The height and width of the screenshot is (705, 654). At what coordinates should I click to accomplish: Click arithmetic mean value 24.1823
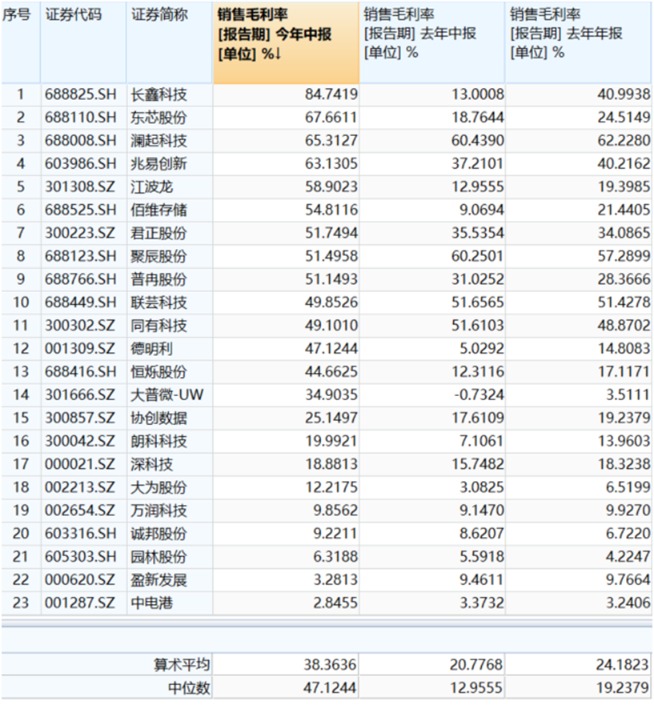click(x=623, y=665)
